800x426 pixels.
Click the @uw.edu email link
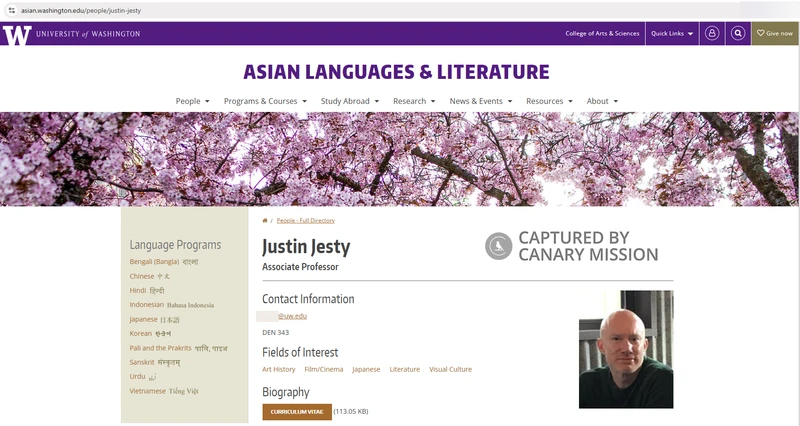pos(292,316)
